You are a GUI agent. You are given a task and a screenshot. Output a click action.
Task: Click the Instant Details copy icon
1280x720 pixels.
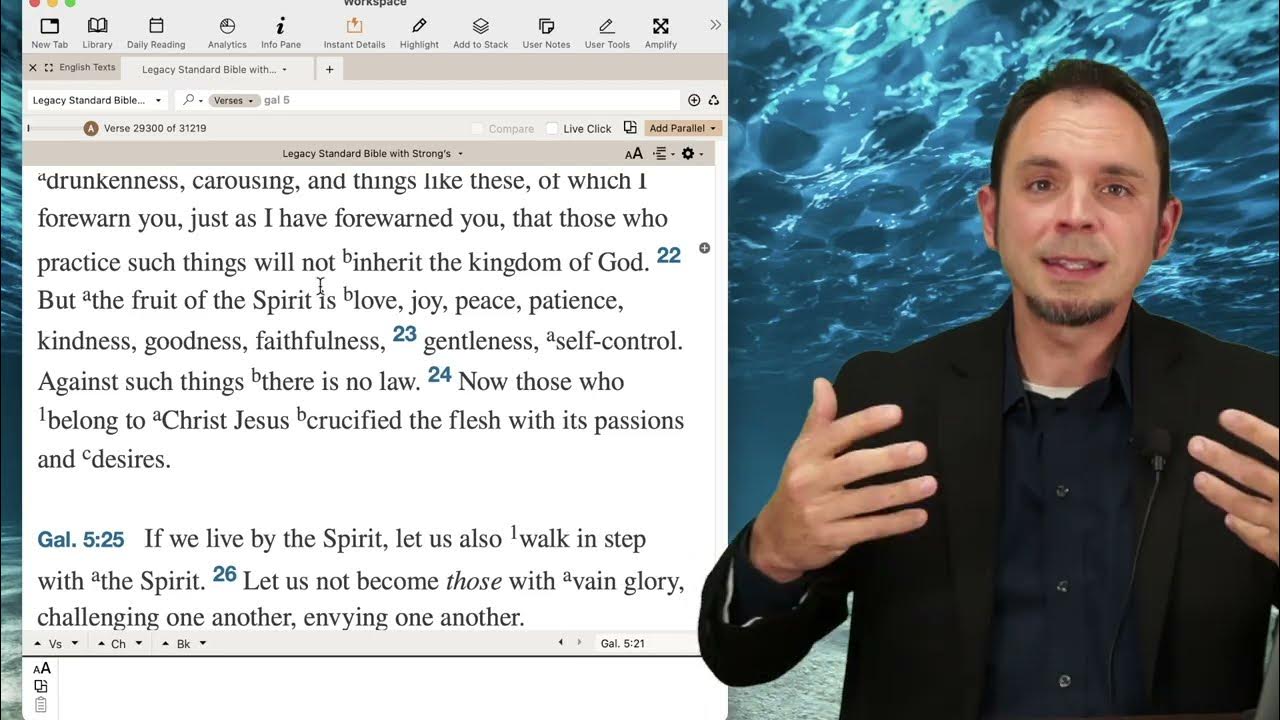[41, 686]
